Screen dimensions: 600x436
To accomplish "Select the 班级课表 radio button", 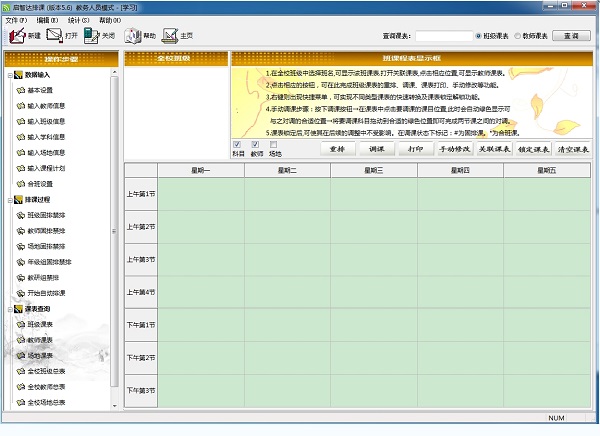I will (479, 36).
